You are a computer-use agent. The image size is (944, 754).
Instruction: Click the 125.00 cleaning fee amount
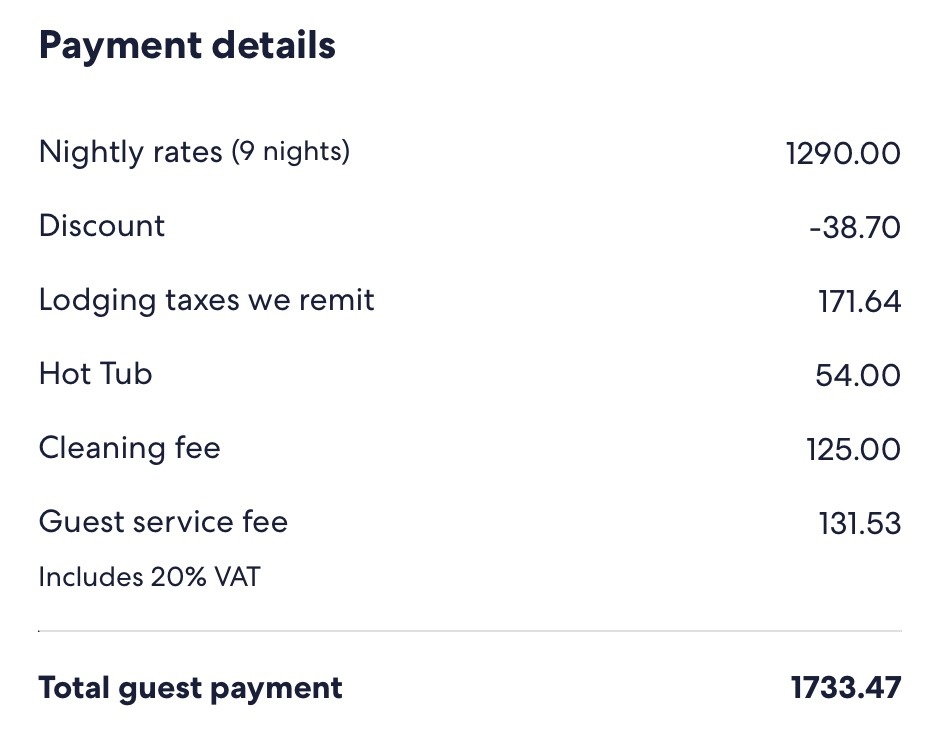[853, 449]
